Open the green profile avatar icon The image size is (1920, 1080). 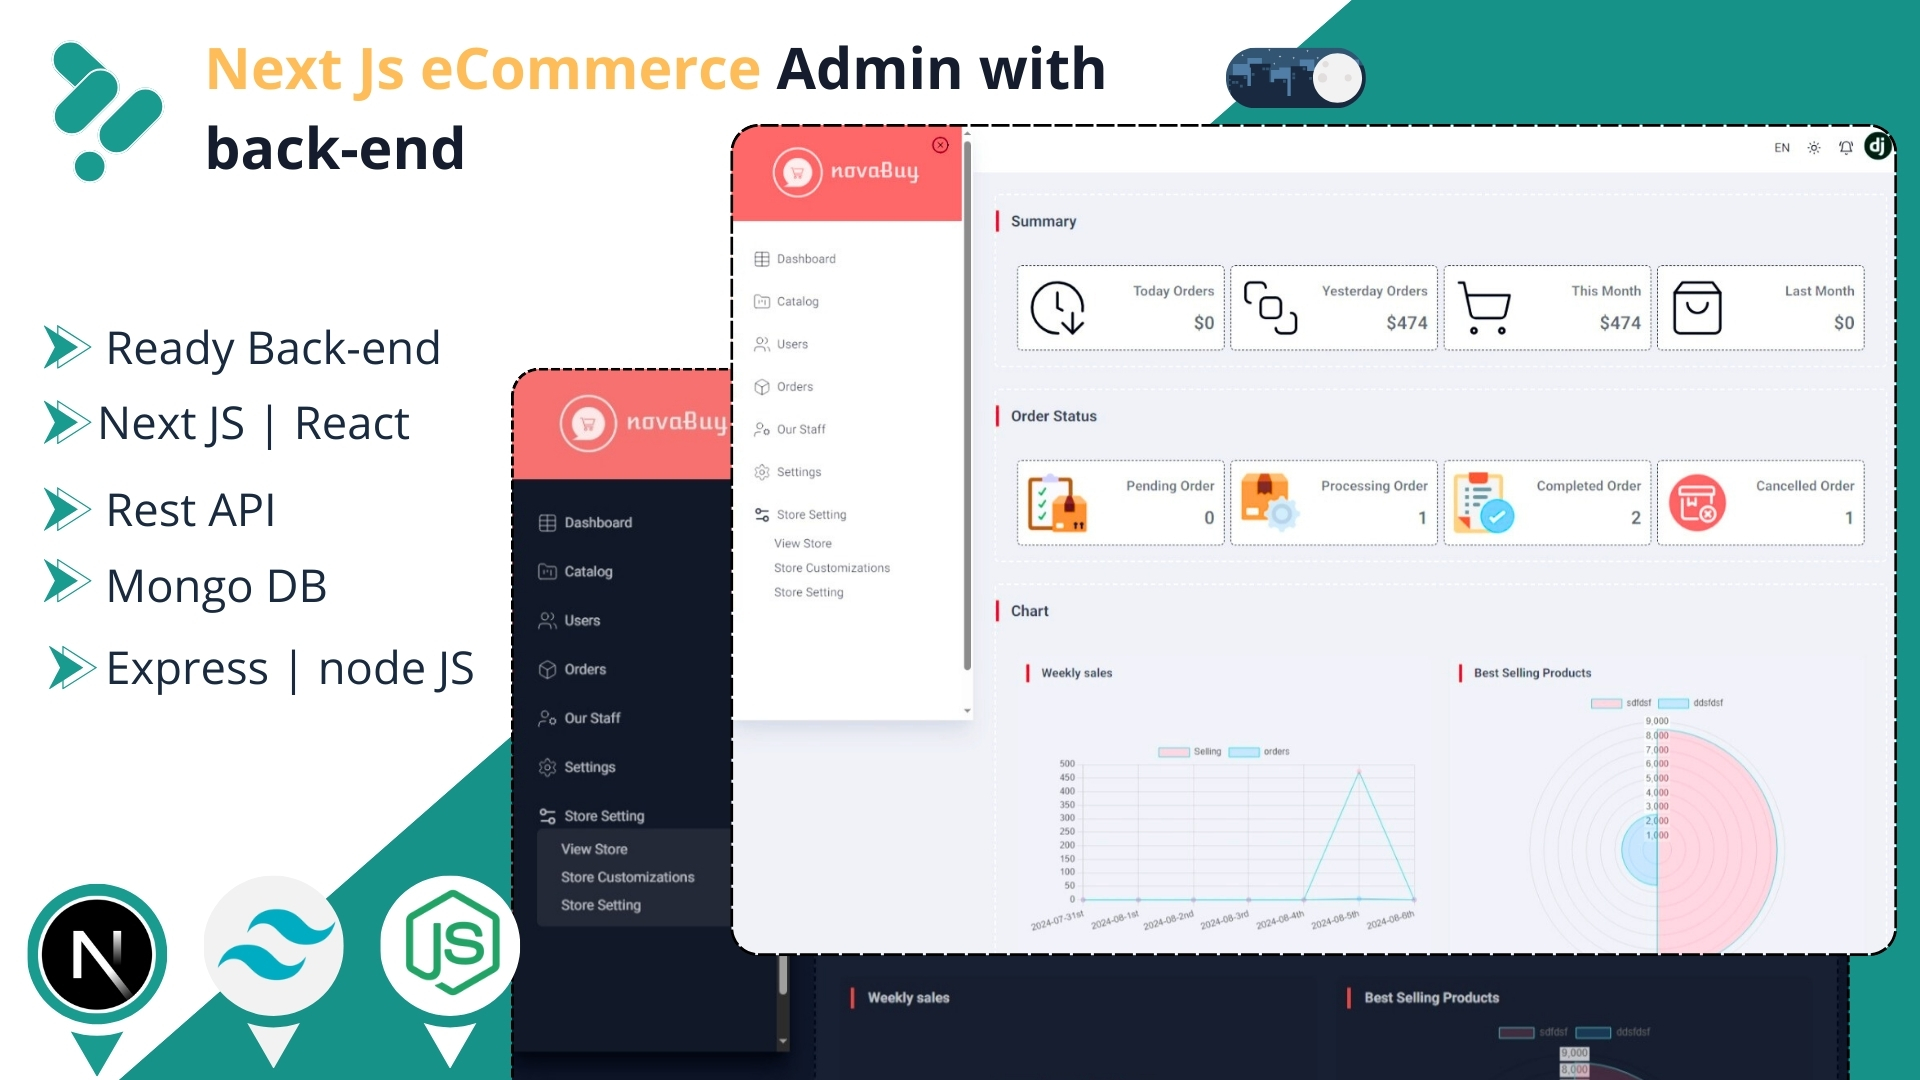(x=1877, y=147)
